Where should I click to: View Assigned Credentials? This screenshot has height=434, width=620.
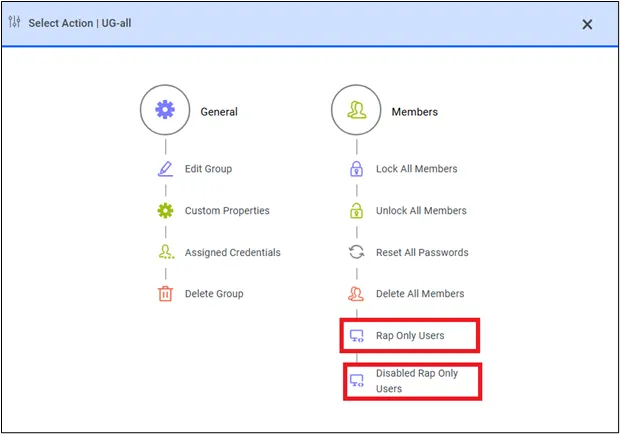pyautogui.click(x=233, y=252)
